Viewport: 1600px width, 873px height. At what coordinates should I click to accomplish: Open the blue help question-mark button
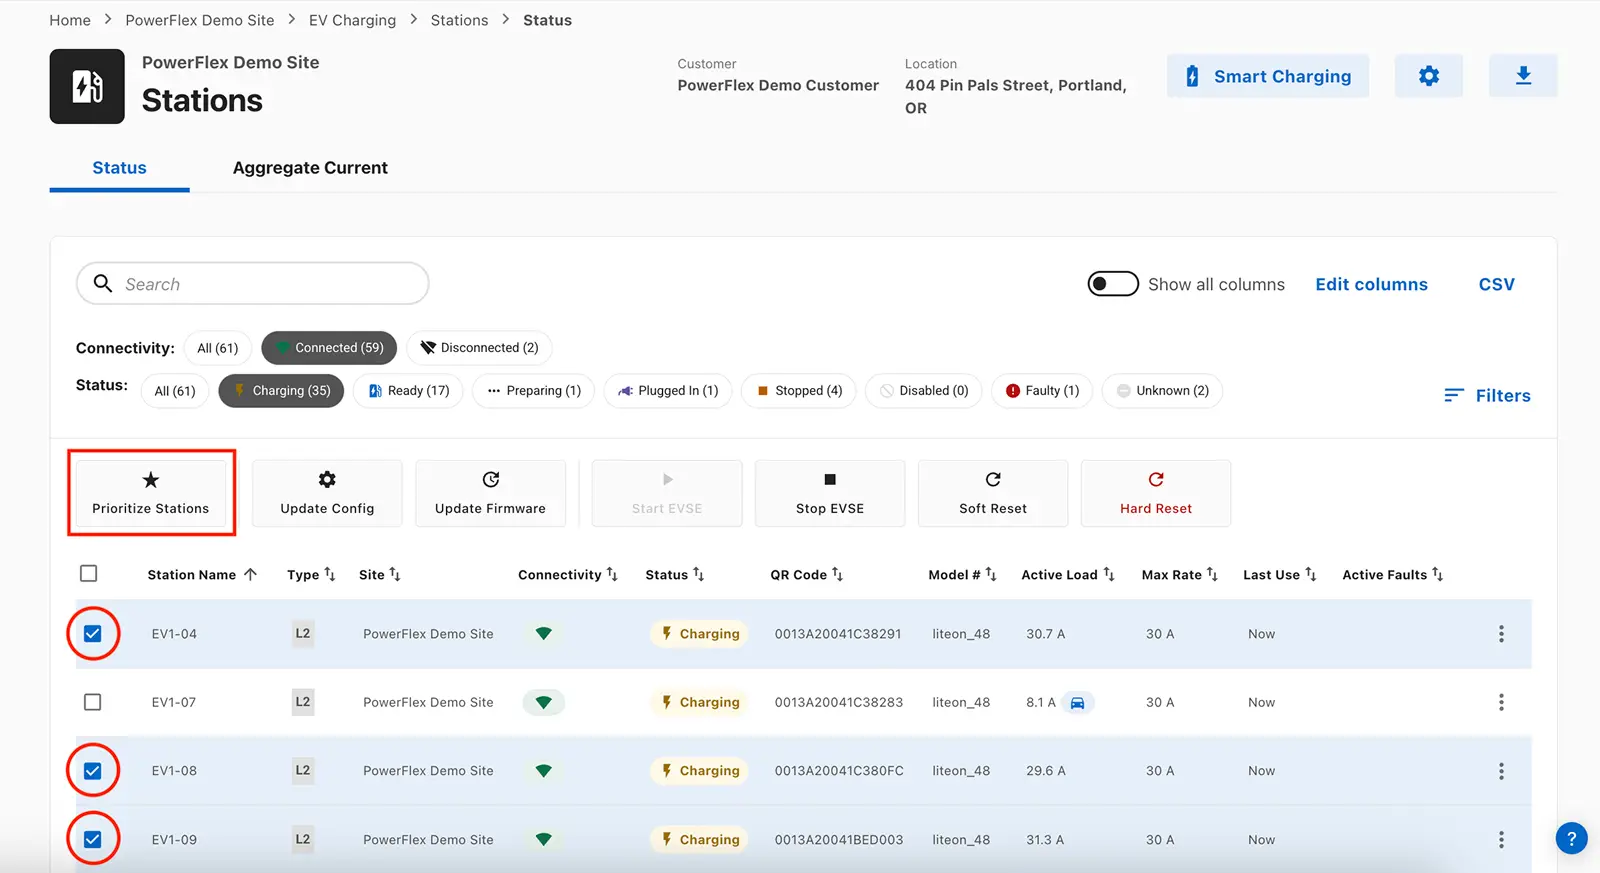[1571, 839]
